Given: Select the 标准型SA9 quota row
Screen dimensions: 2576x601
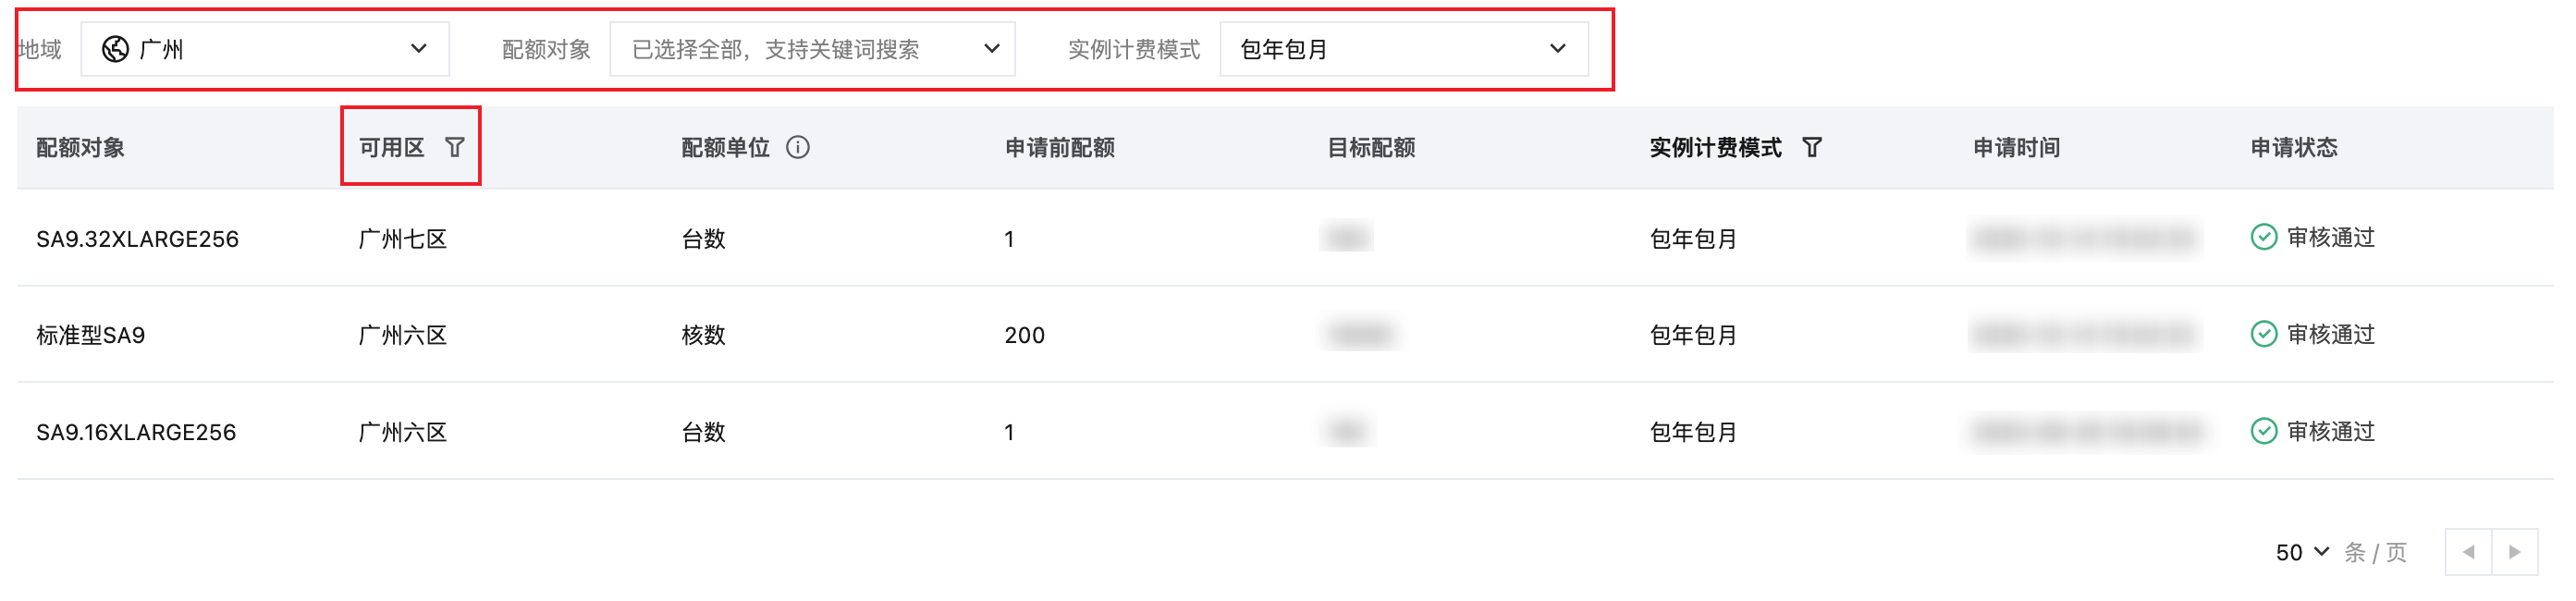Looking at the screenshot, I should coord(91,335).
